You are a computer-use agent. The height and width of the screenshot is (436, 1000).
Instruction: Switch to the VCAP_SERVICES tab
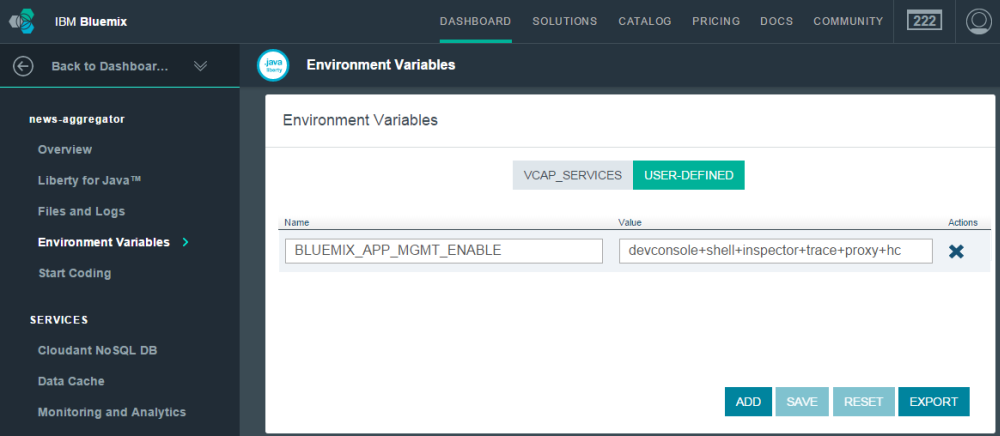tap(573, 175)
